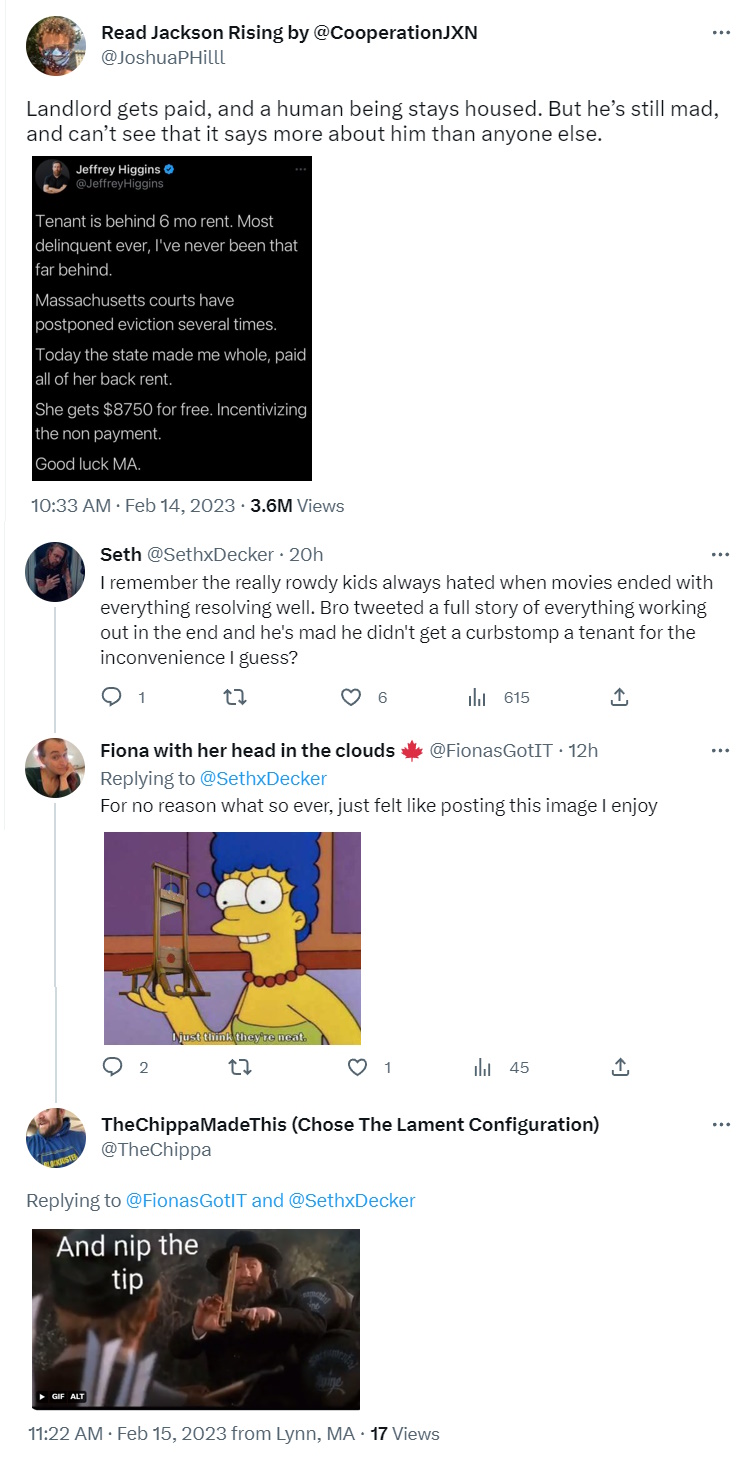Reply to Fiona's tweet
750x1470 pixels.
113,1067
